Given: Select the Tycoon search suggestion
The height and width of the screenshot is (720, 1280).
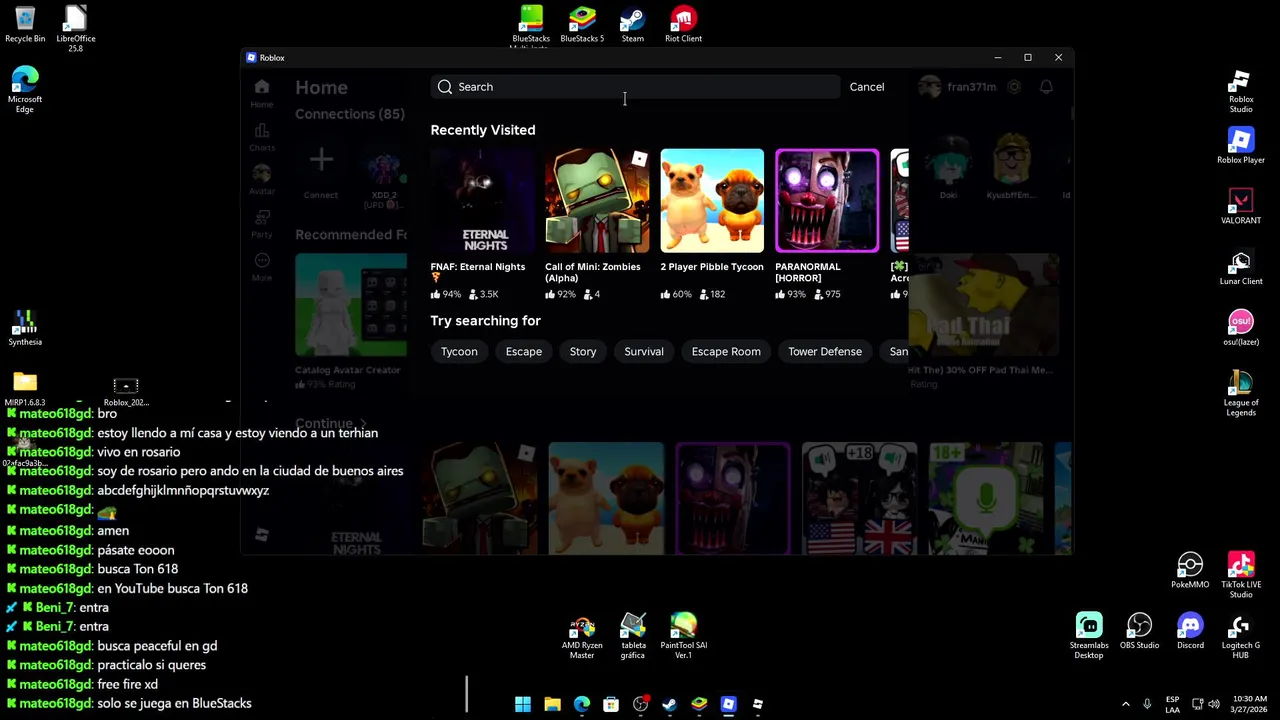Looking at the screenshot, I should (x=459, y=351).
